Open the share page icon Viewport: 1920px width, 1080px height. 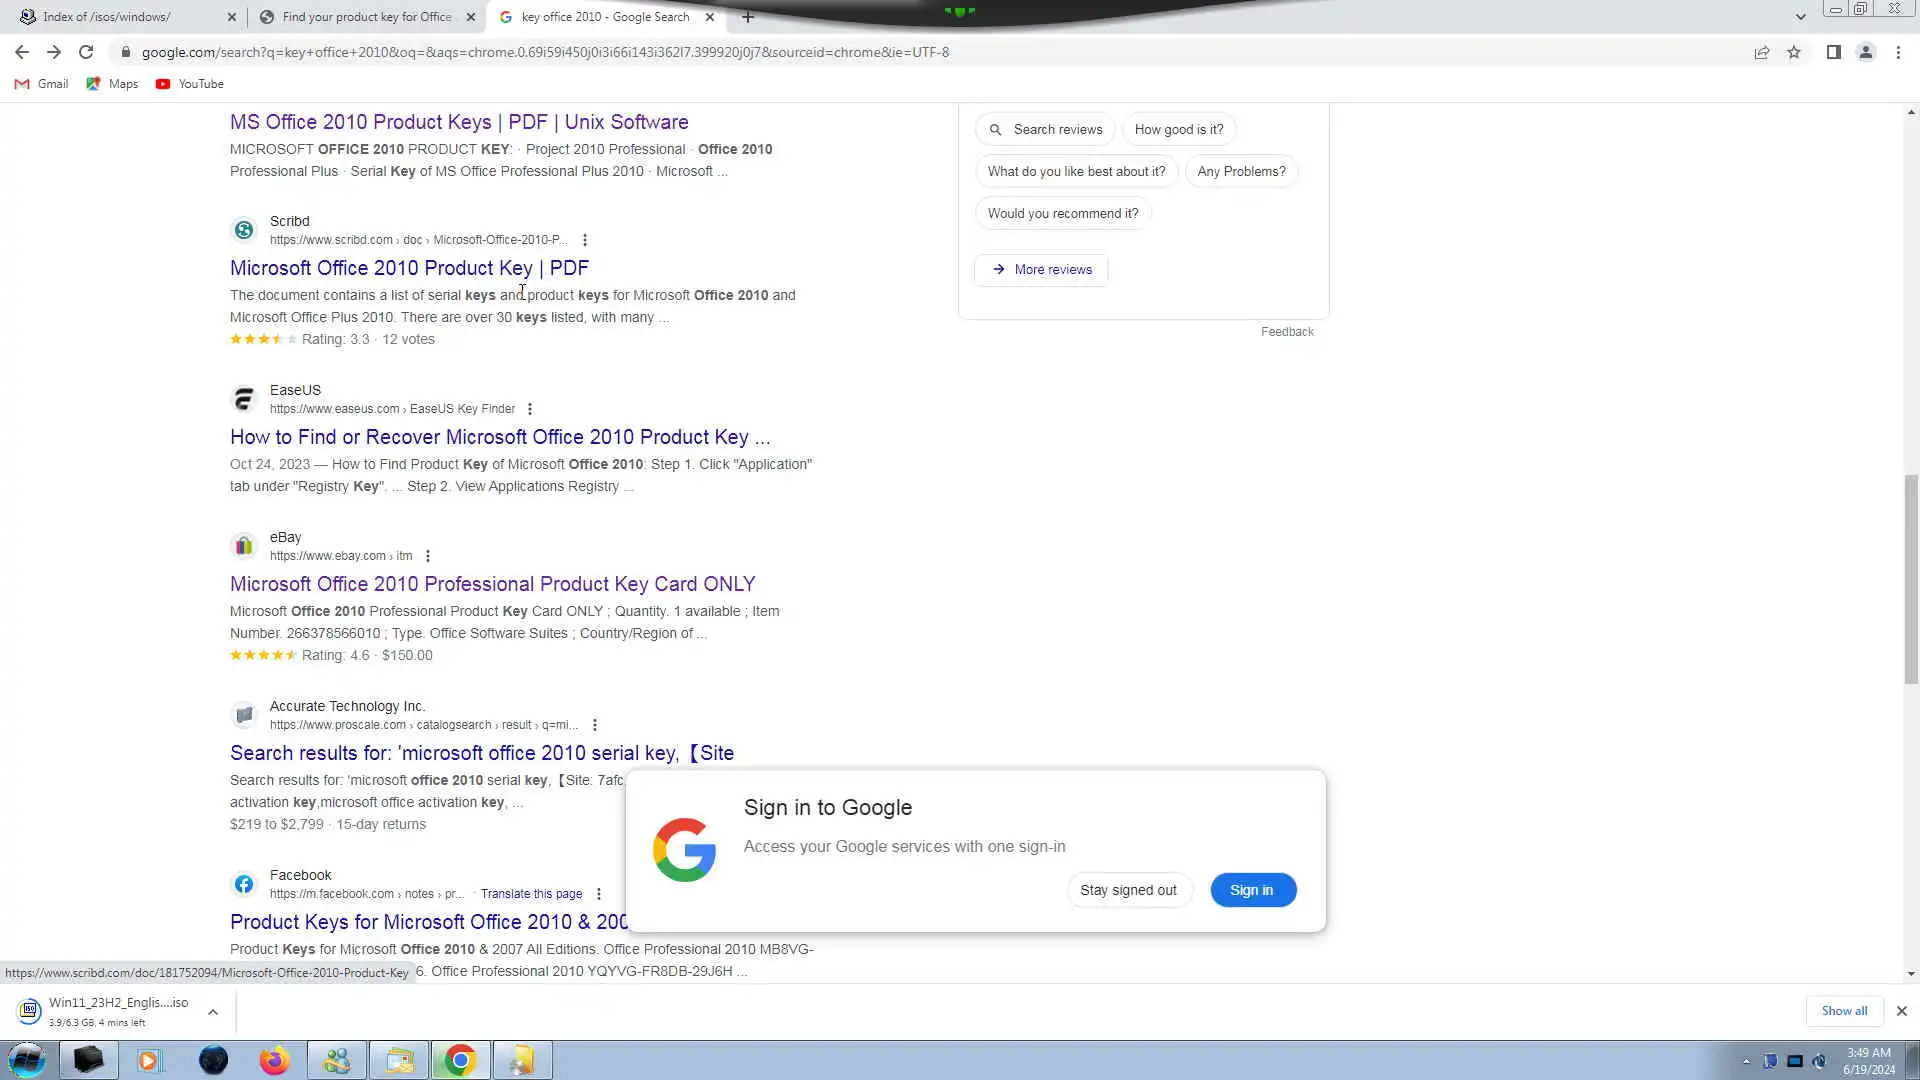1762,52
